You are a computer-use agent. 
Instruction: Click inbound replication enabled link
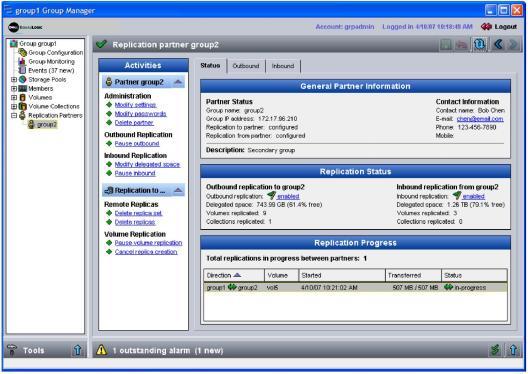tap(473, 196)
